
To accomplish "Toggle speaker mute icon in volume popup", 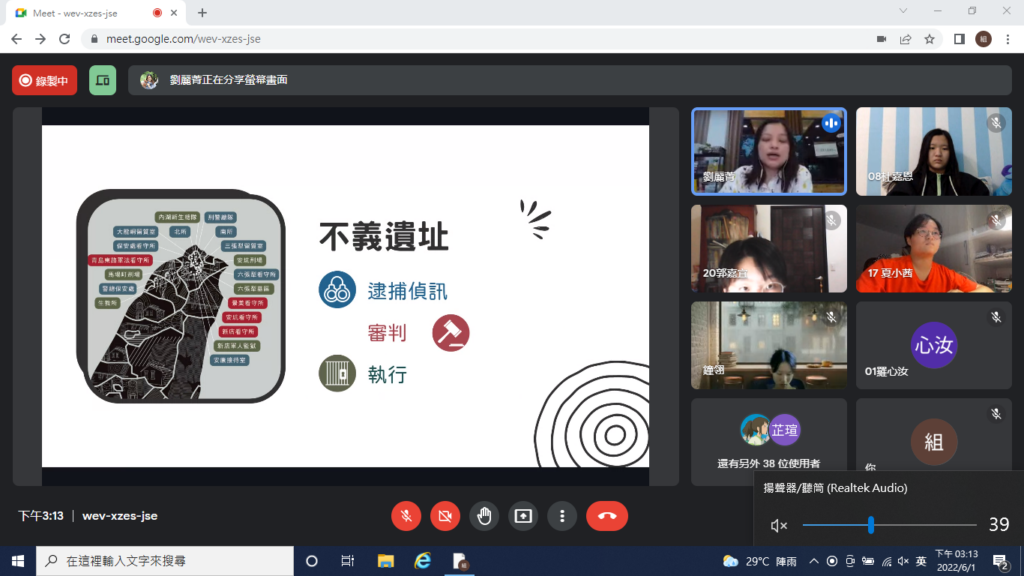I will click(778, 525).
